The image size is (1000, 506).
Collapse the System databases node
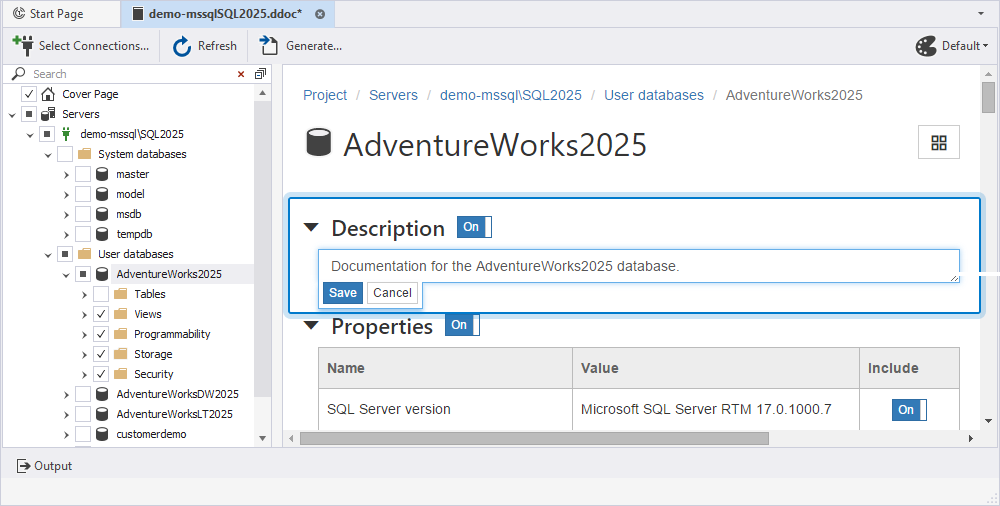tap(48, 155)
